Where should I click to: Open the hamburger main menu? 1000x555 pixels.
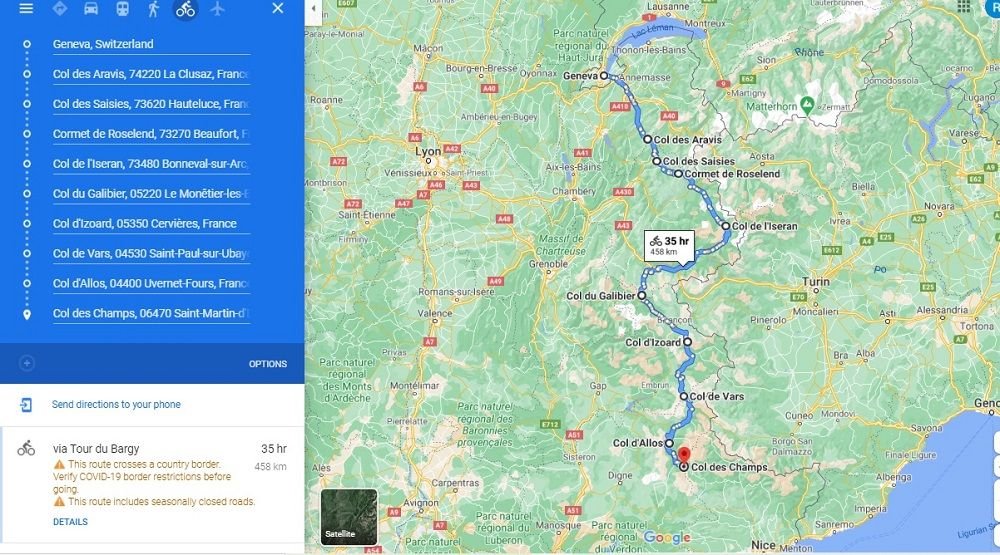pyautogui.click(x=26, y=9)
